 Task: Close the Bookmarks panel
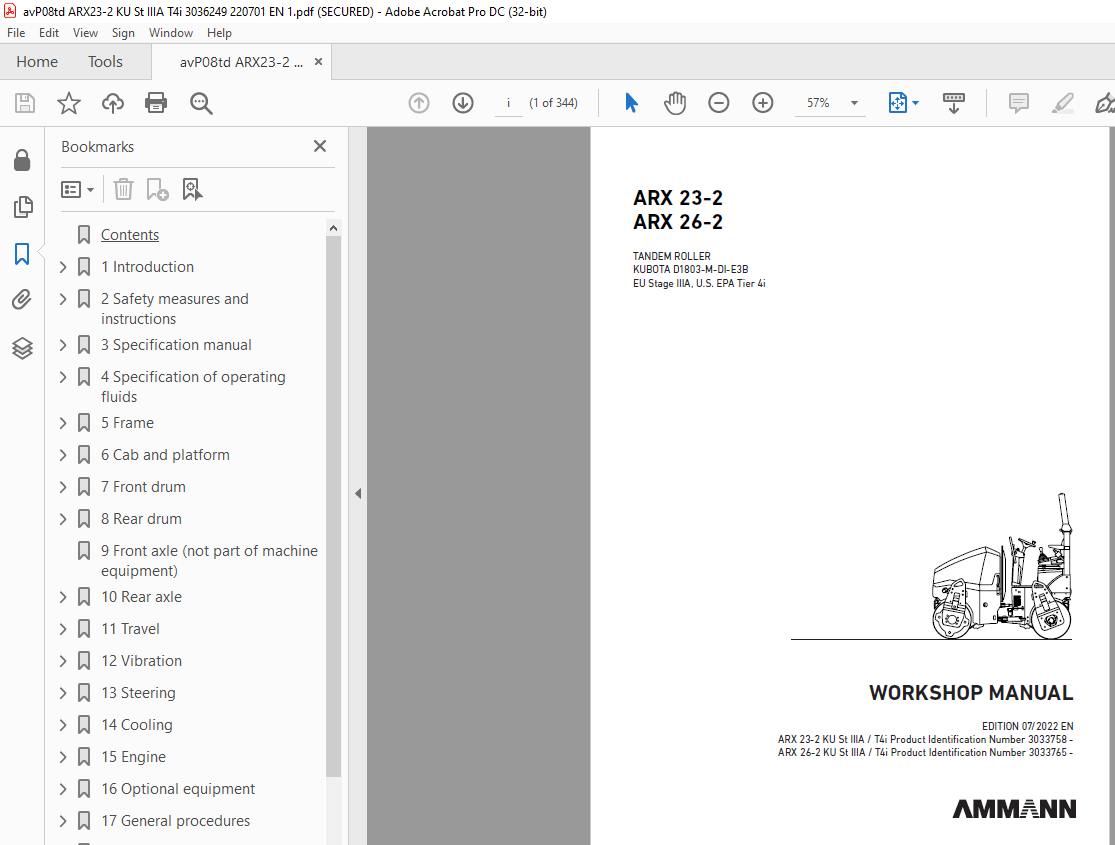coord(320,146)
